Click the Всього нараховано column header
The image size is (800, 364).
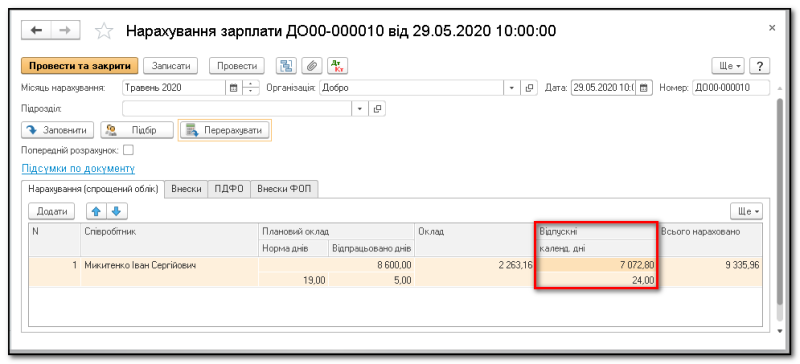click(710, 239)
